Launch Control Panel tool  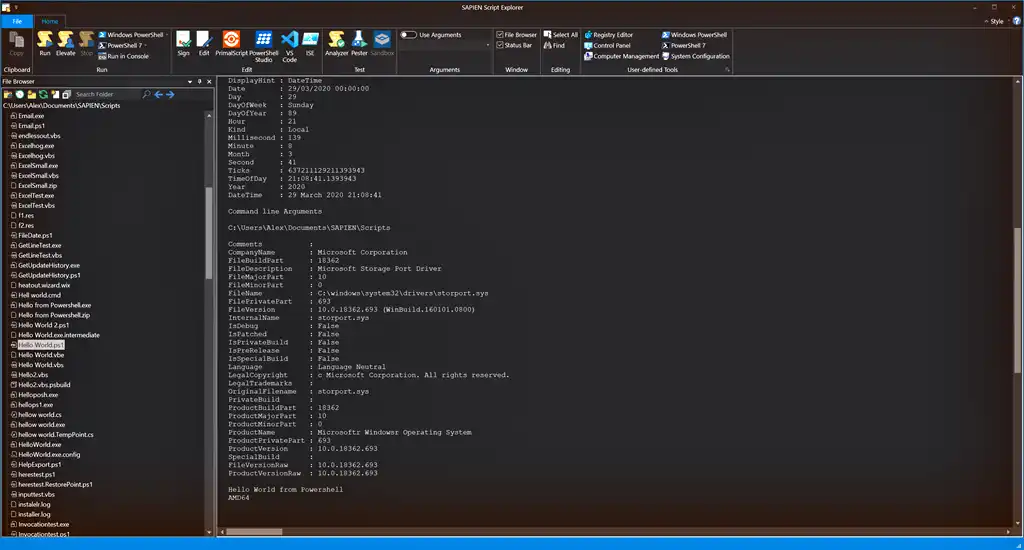click(607, 45)
